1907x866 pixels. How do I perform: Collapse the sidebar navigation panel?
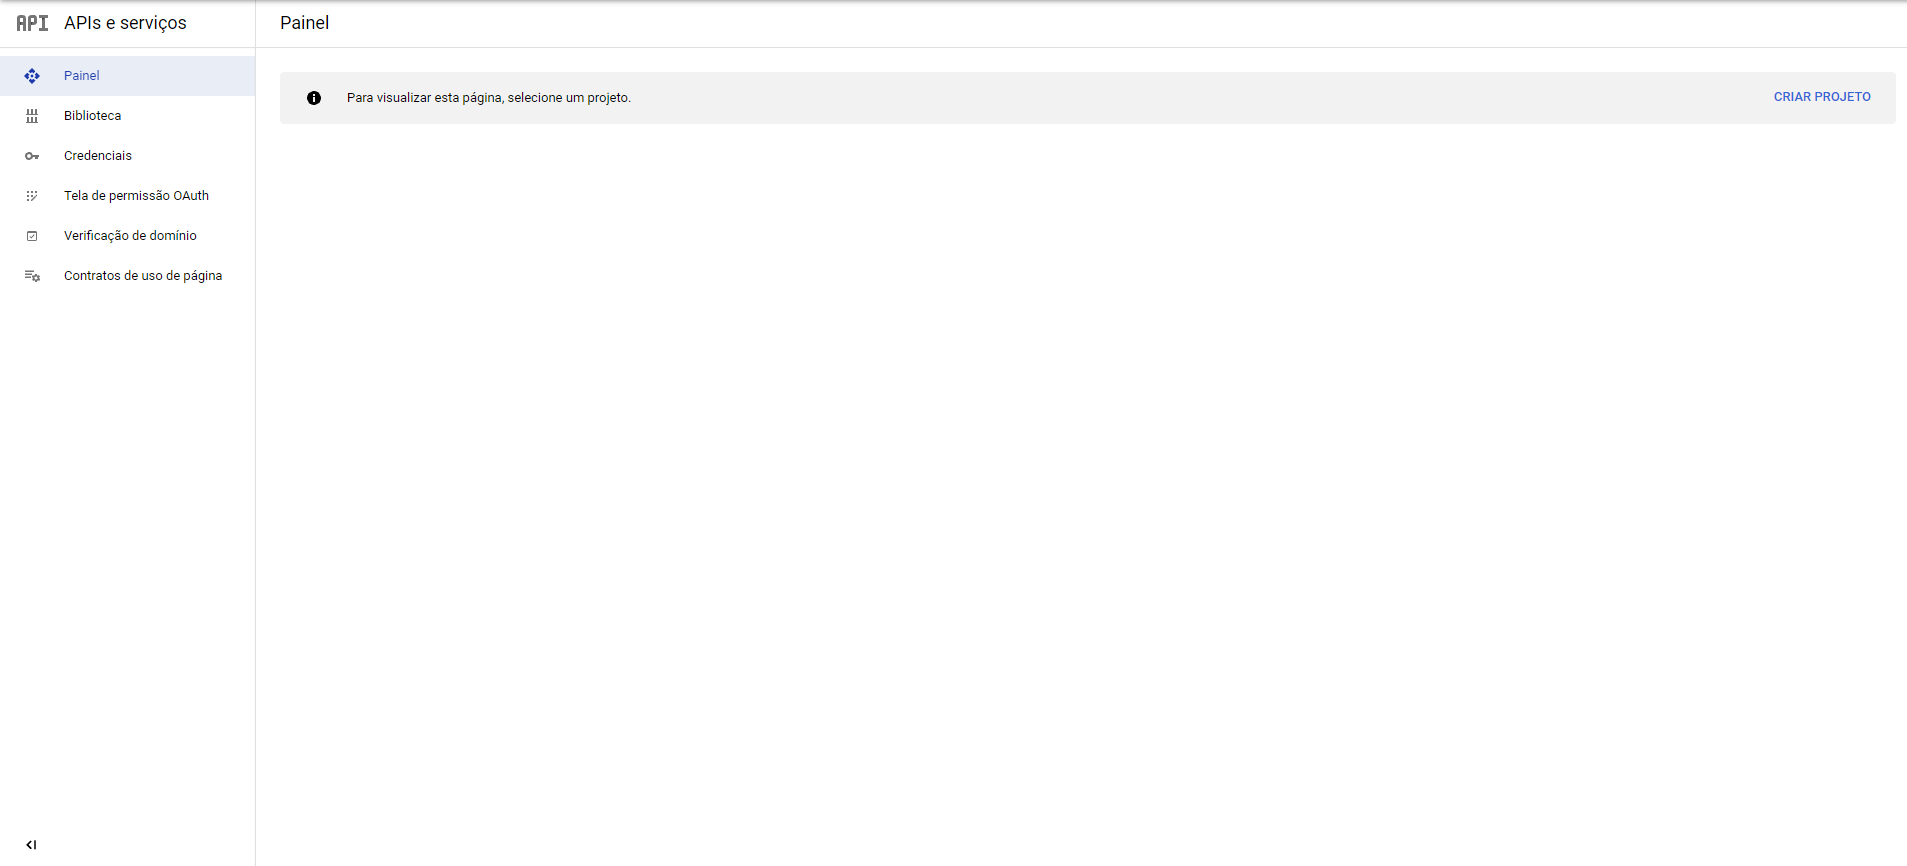pyautogui.click(x=31, y=845)
